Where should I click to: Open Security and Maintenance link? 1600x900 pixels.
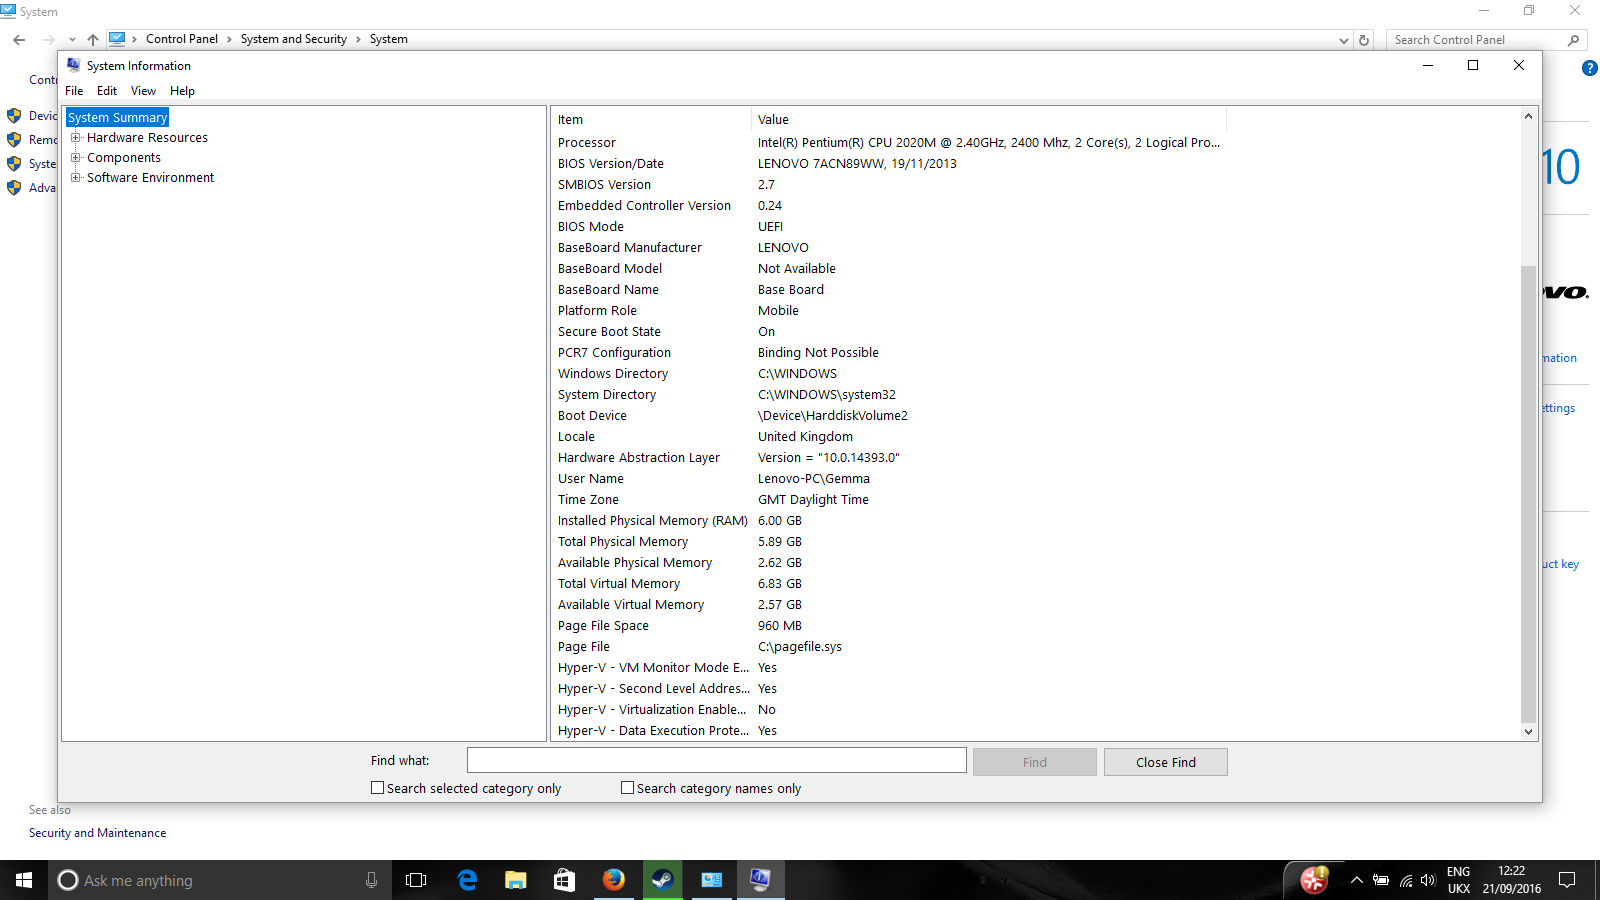[x=98, y=833]
